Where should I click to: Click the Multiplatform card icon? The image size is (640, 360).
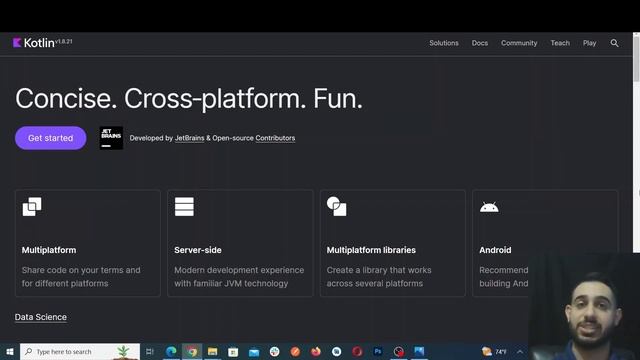pos(32,207)
